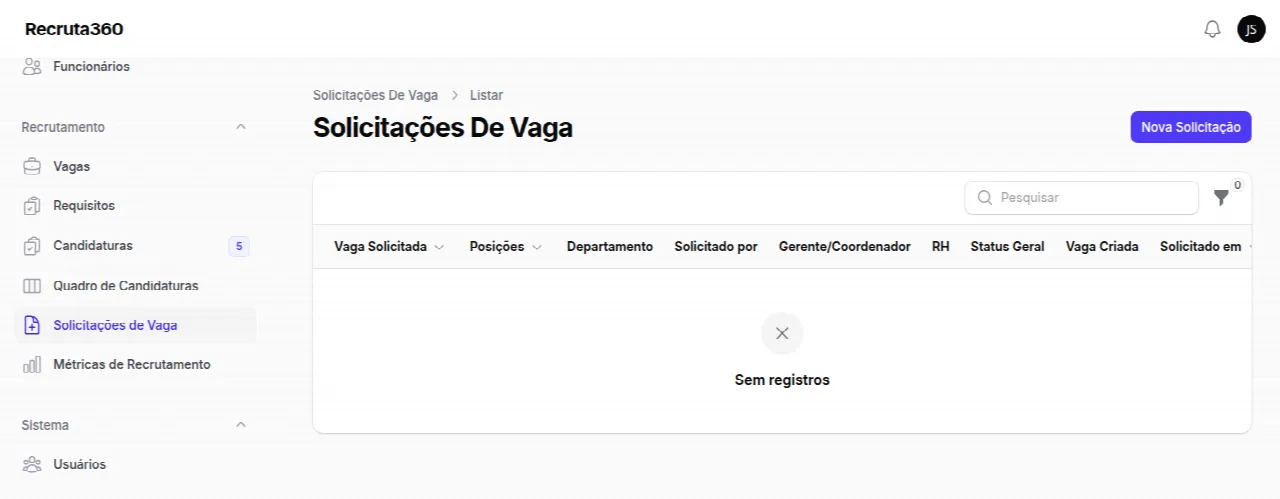
Task: Click the Quadro de Candidaturas columns icon
Action: click(32, 286)
